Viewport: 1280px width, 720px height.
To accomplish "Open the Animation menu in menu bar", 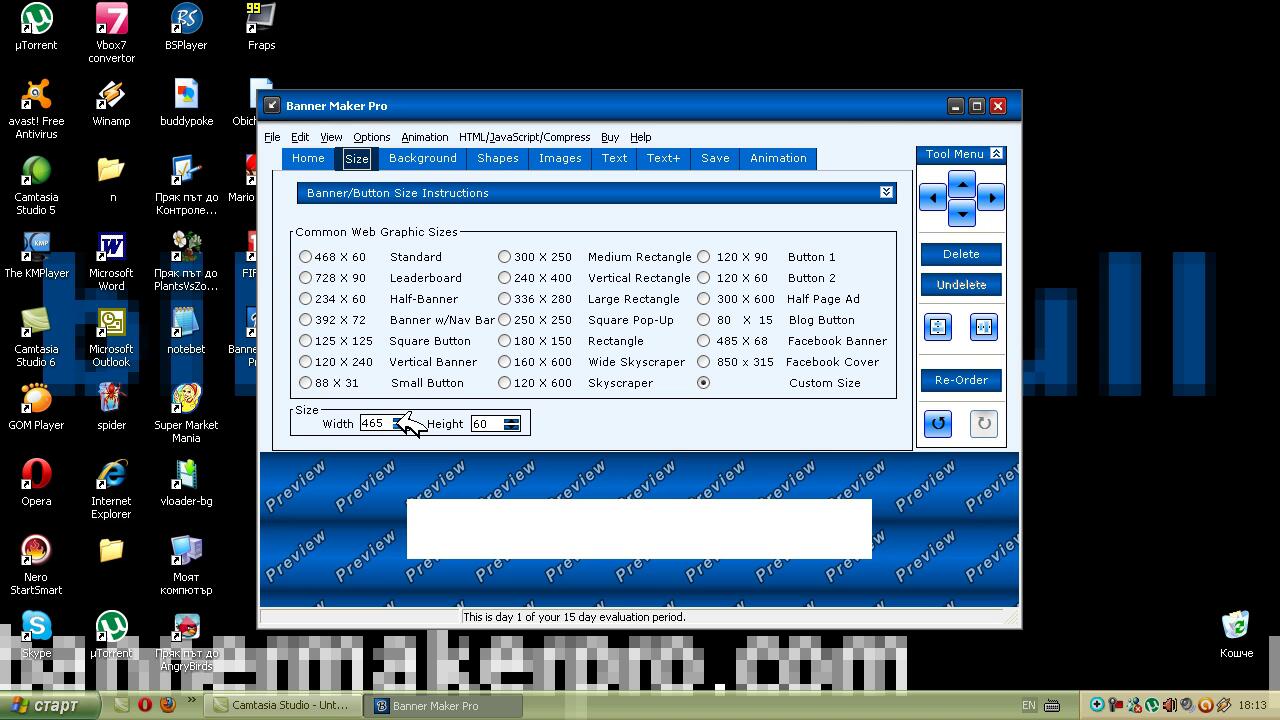I will pos(424,137).
